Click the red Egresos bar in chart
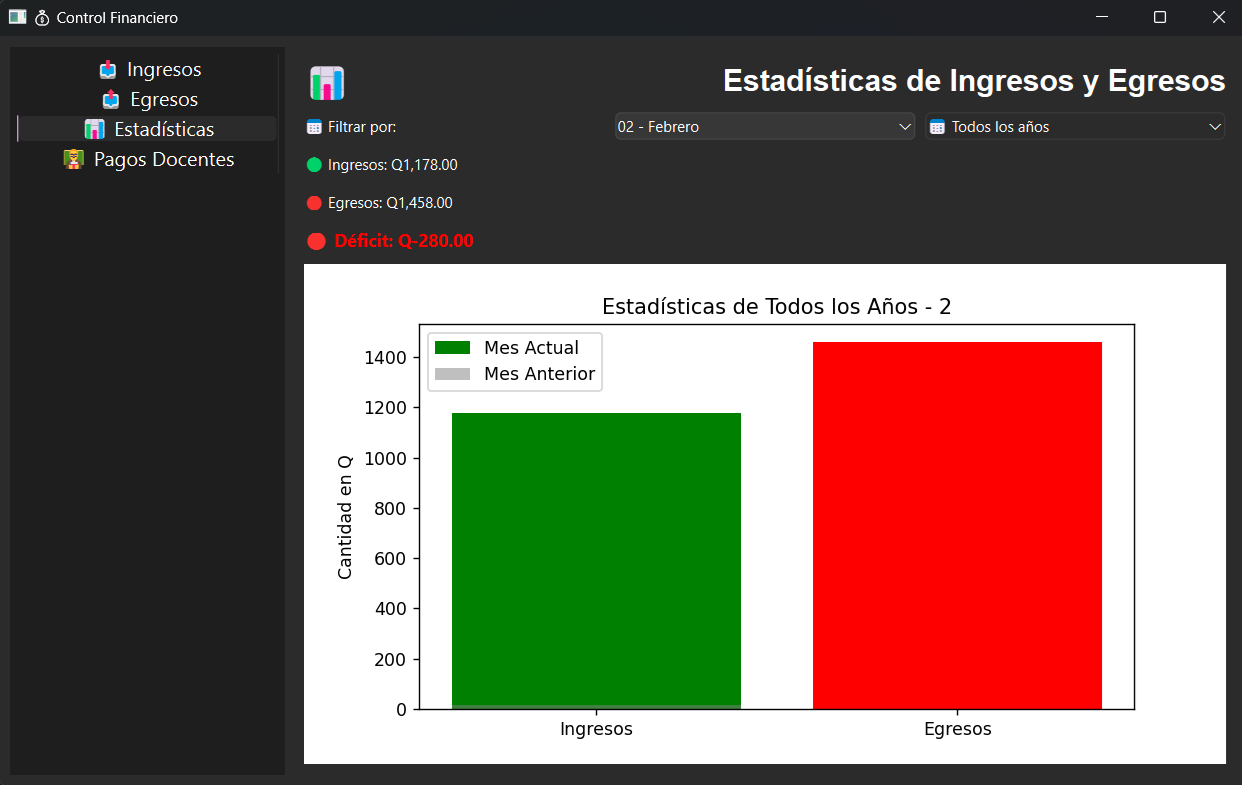The image size is (1242, 785). (957, 525)
